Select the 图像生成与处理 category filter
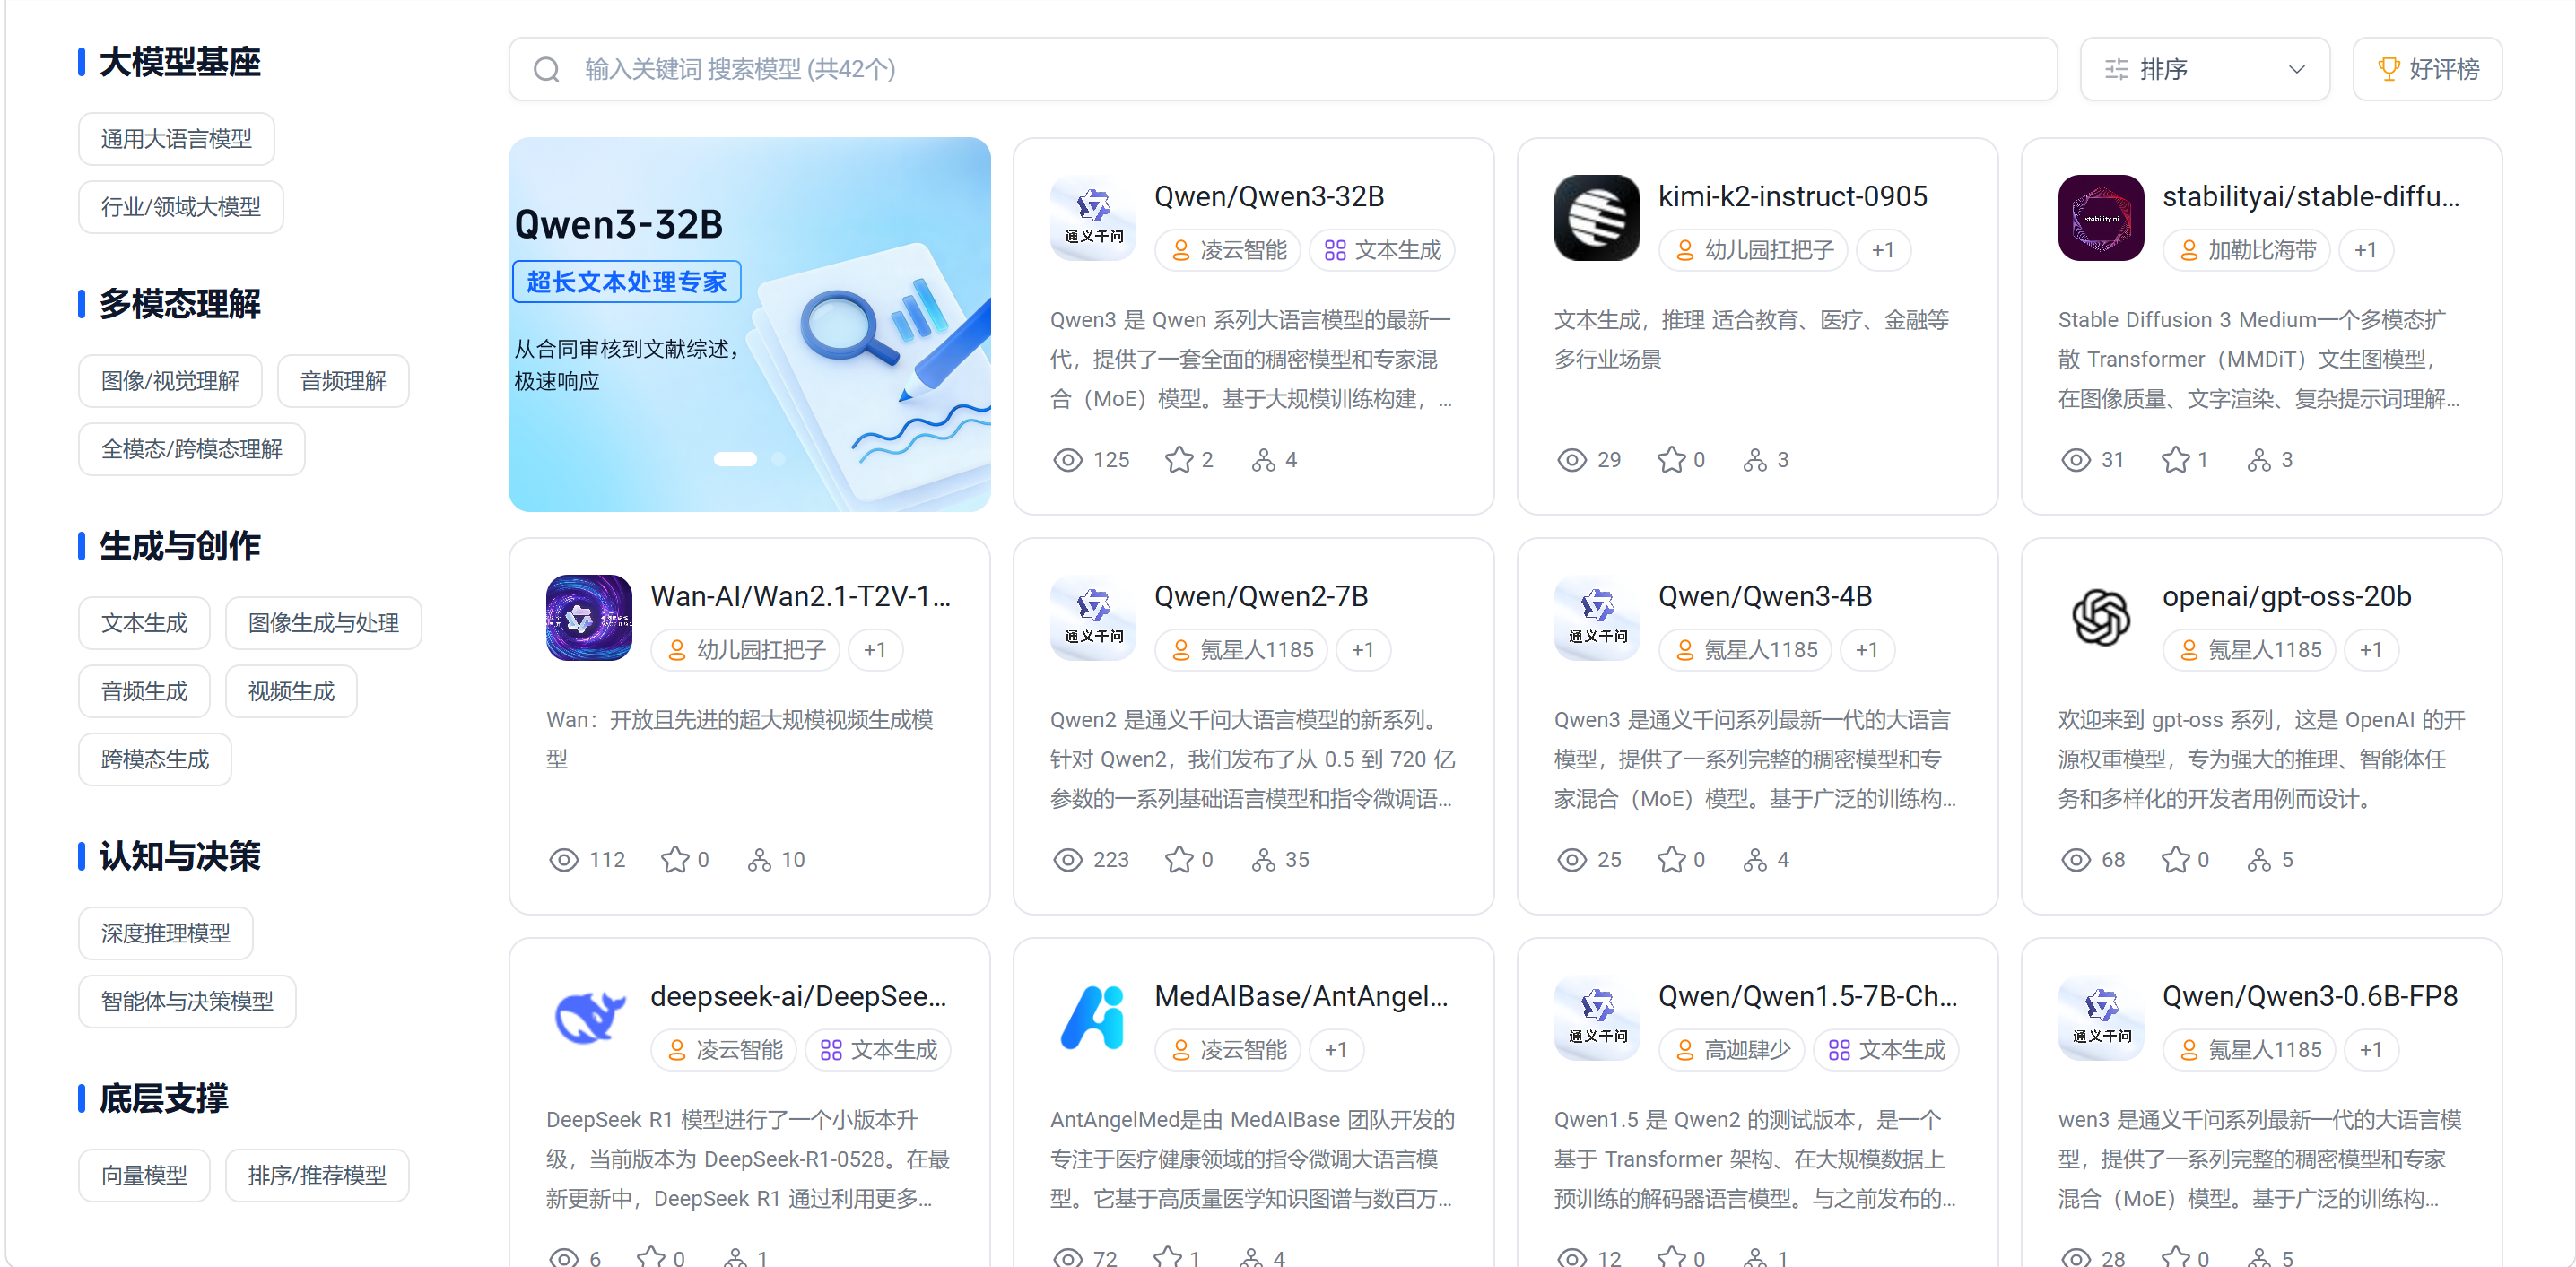Screen dimensions: 2576x1267 pos(323,623)
